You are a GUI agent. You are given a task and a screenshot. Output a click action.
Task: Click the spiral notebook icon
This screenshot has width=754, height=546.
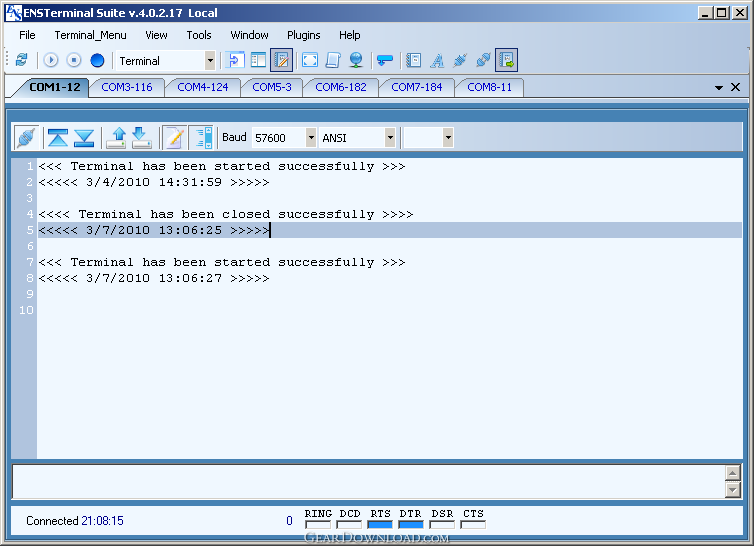[x=413, y=60]
